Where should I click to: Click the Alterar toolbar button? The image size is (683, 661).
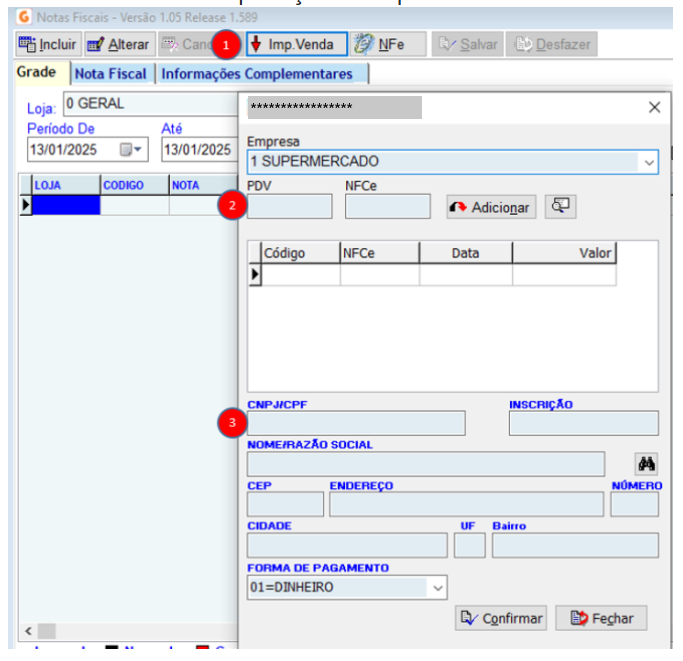(120, 44)
